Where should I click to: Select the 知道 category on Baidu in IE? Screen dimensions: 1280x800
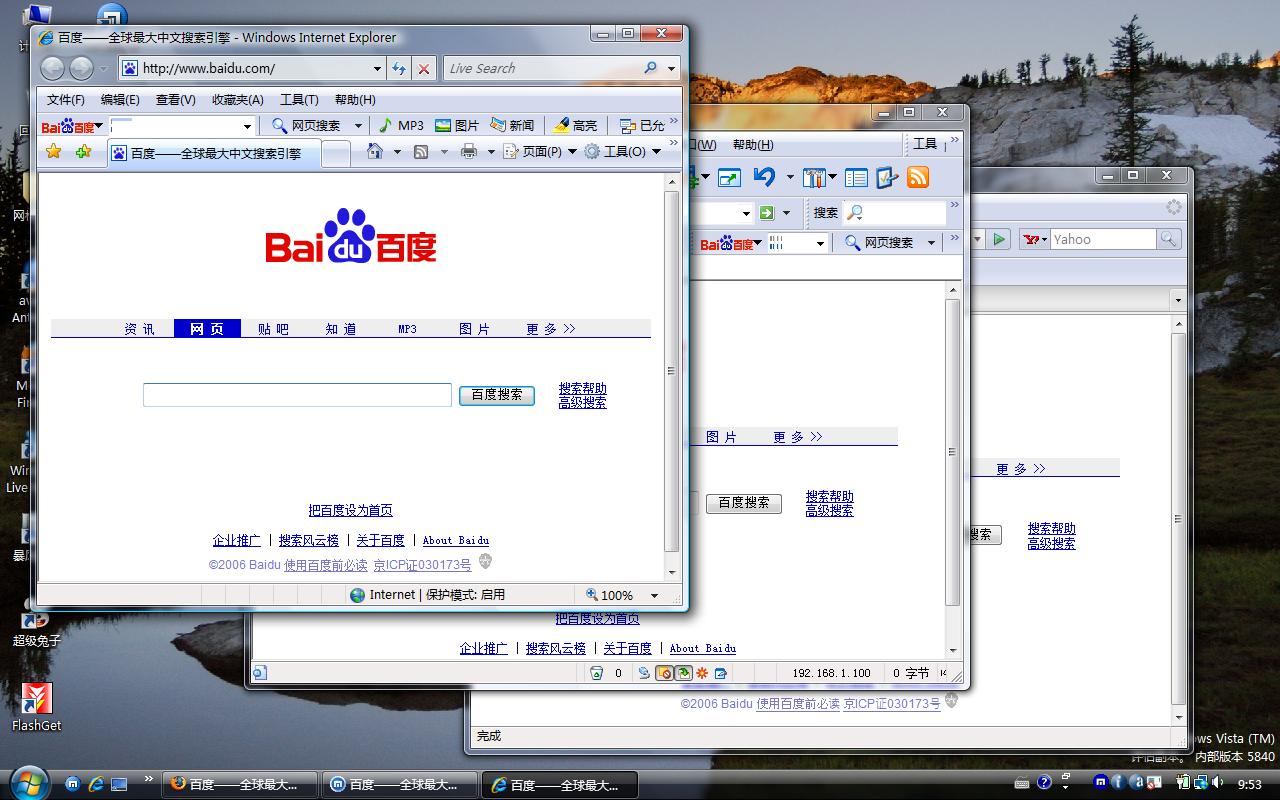pyautogui.click(x=341, y=329)
